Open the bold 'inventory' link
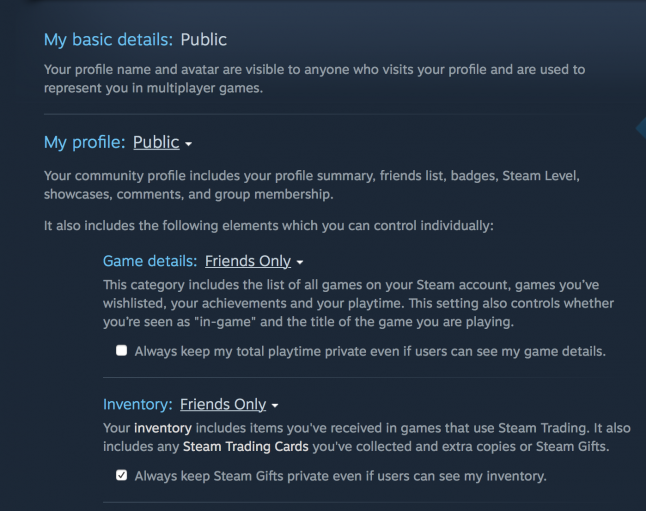 tap(162, 428)
